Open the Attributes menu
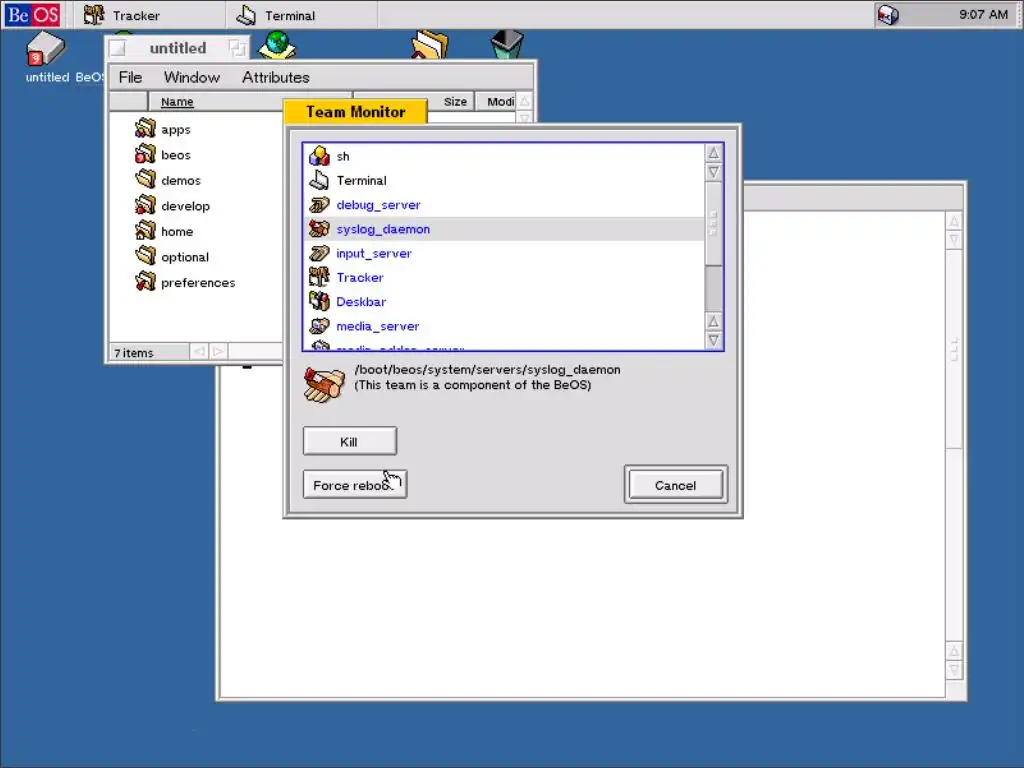 pos(276,77)
